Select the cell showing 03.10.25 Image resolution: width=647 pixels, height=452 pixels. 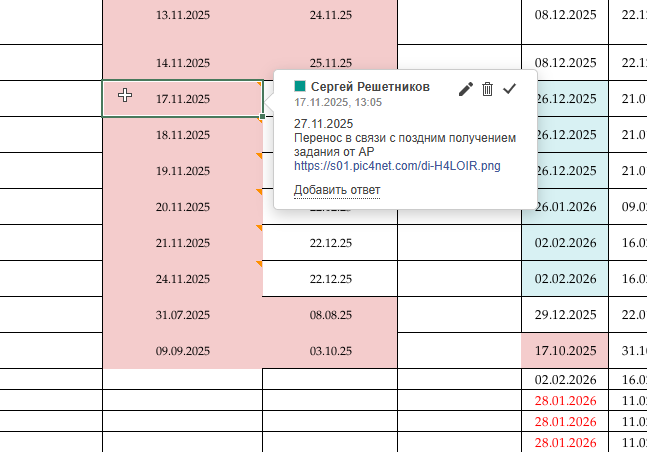[x=330, y=351]
